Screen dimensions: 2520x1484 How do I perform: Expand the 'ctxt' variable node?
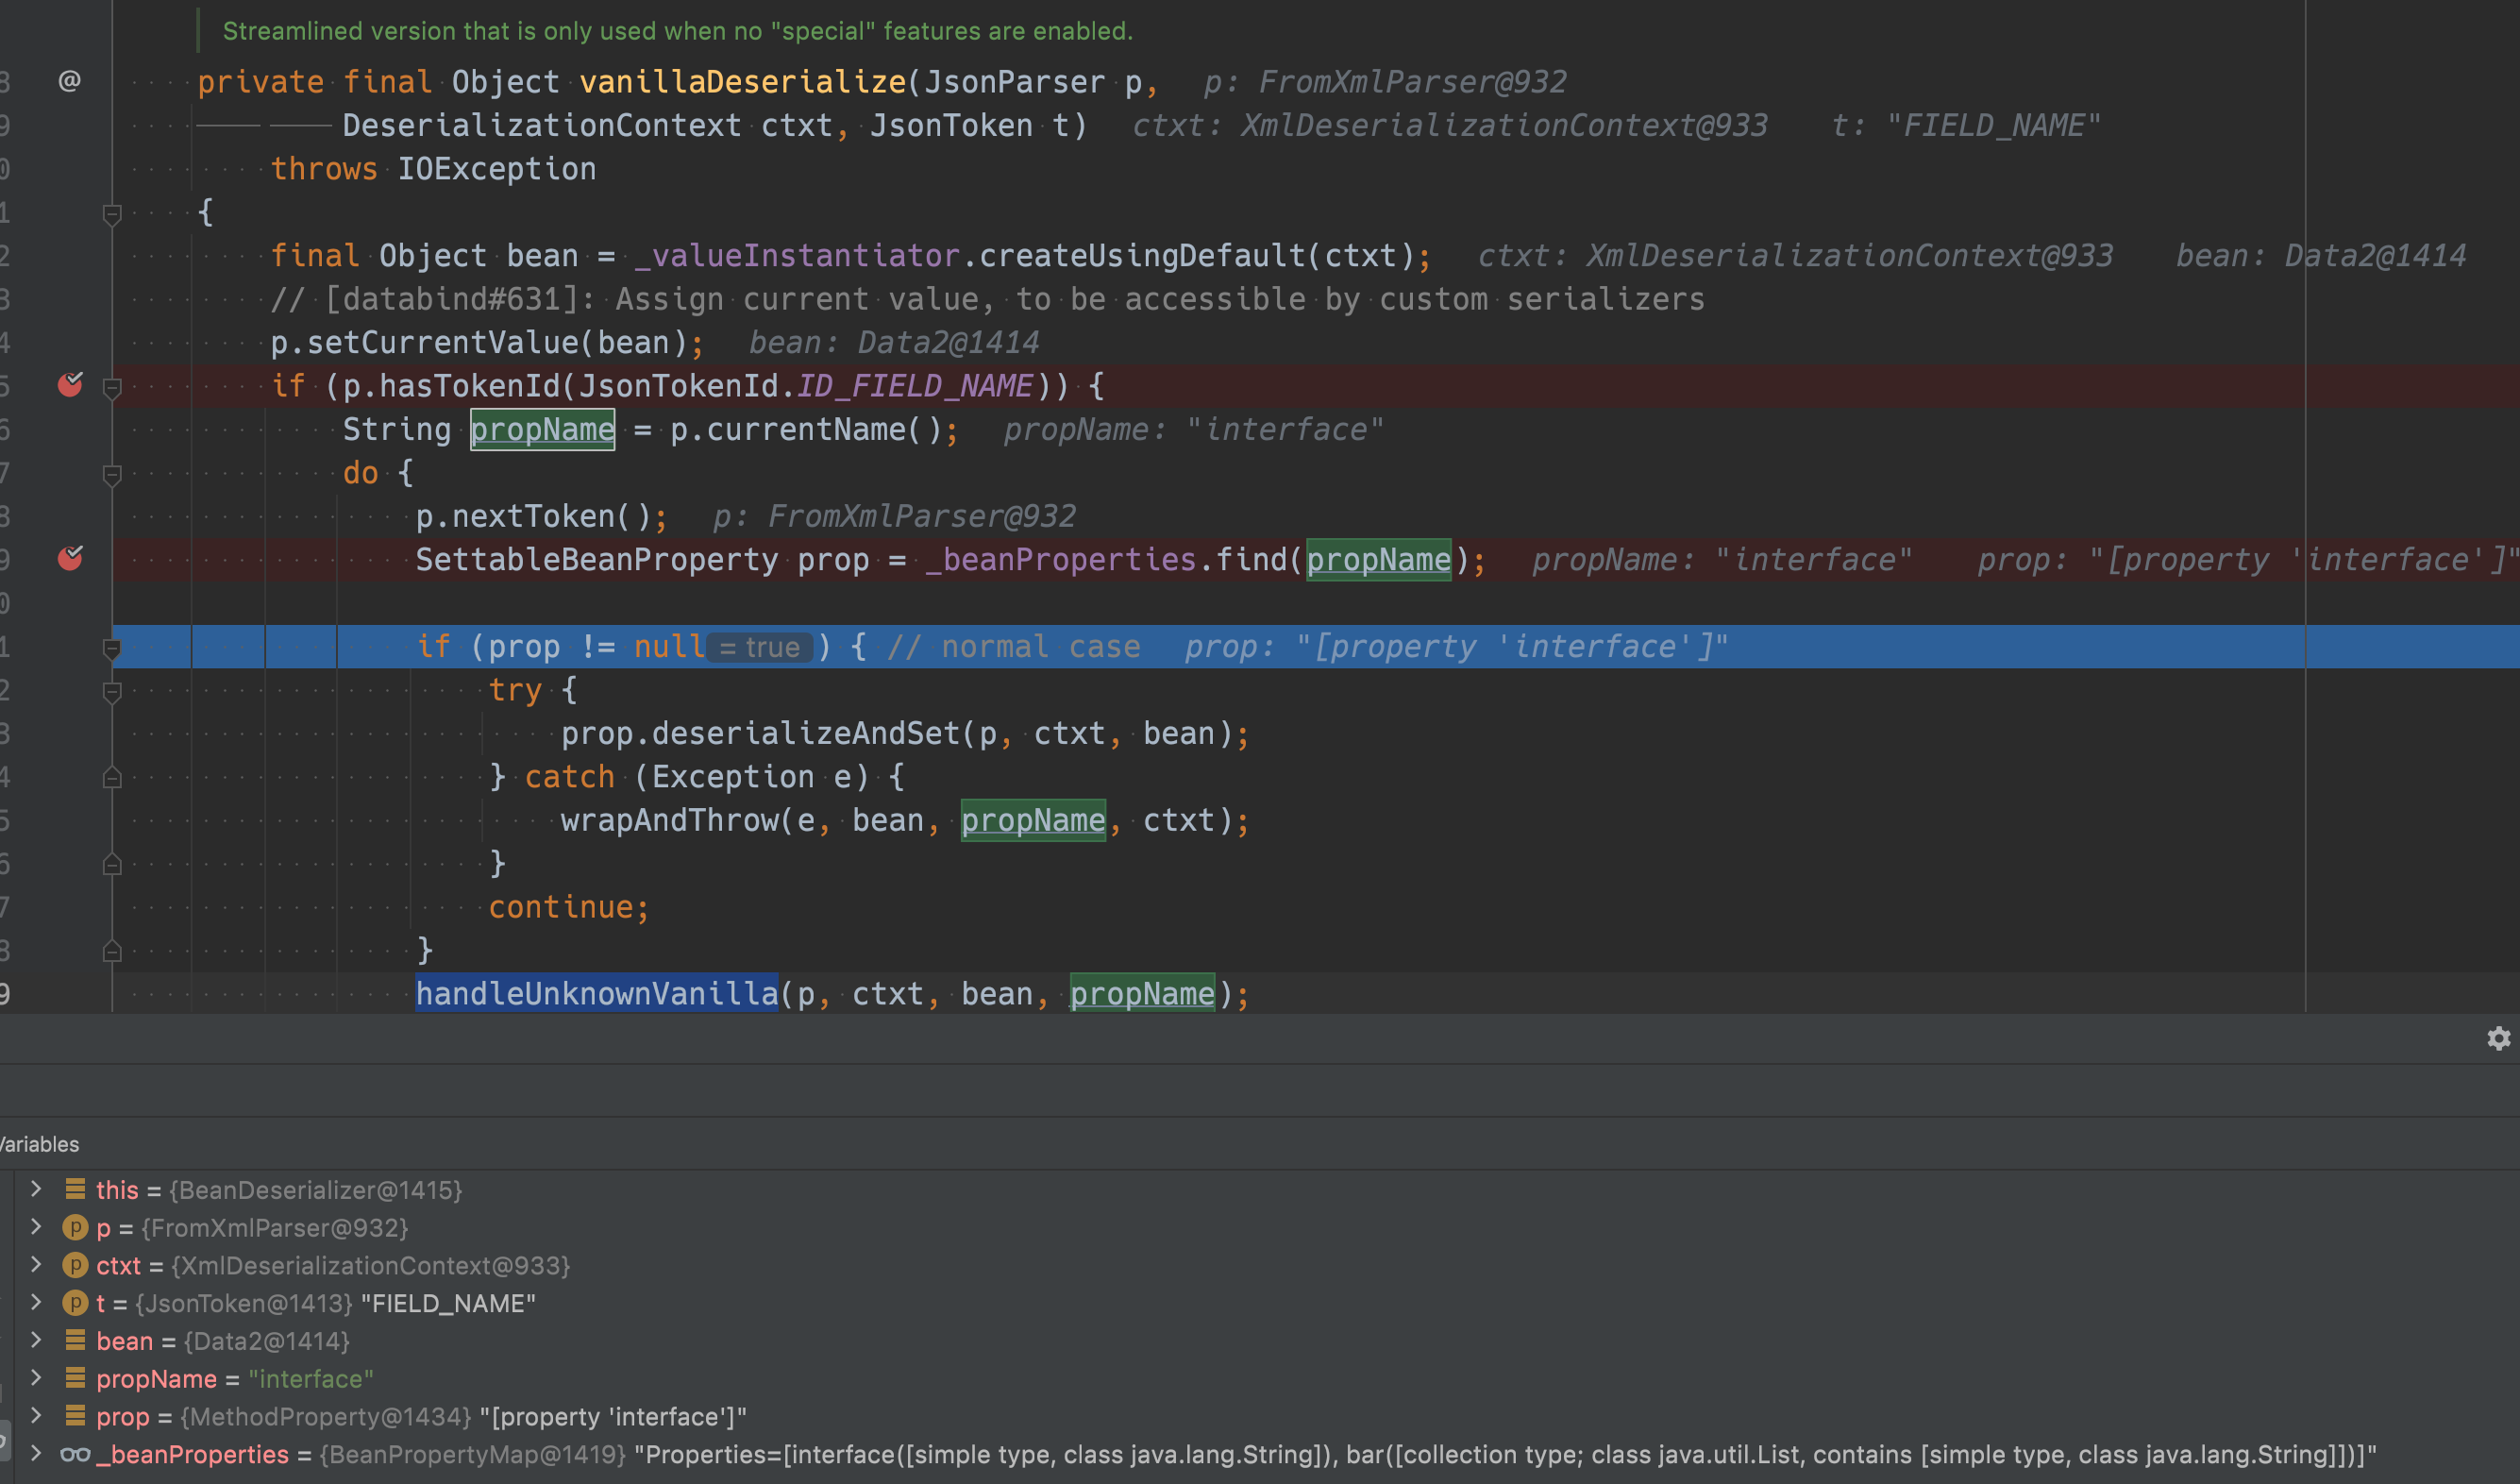pos(36,1265)
